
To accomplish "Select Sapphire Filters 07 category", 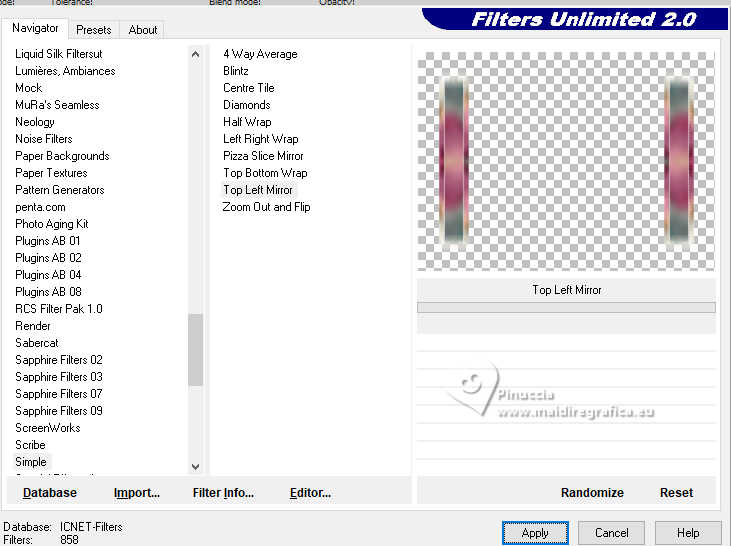I will pos(59,394).
